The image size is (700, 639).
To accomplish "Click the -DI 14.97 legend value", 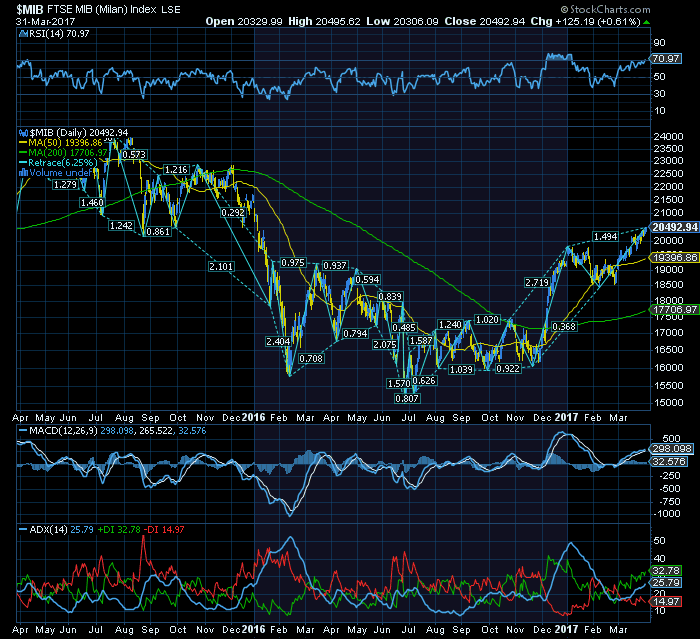I will pos(165,530).
